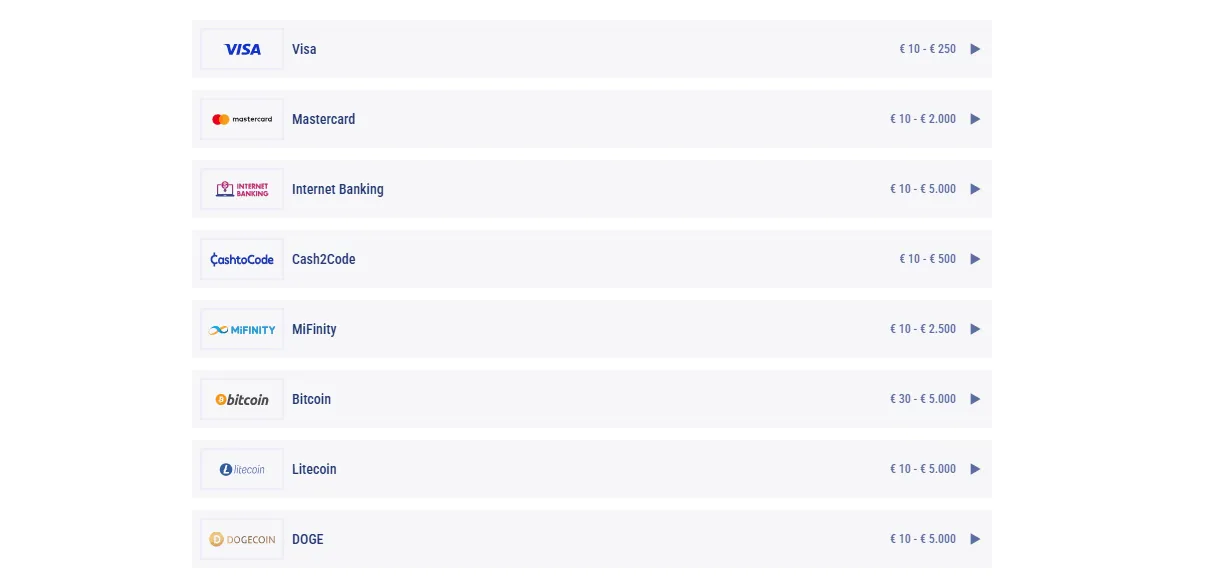1222x580 pixels.
Task: Choose the CashtoCode logo icon
Action: (x=242, y=259)
